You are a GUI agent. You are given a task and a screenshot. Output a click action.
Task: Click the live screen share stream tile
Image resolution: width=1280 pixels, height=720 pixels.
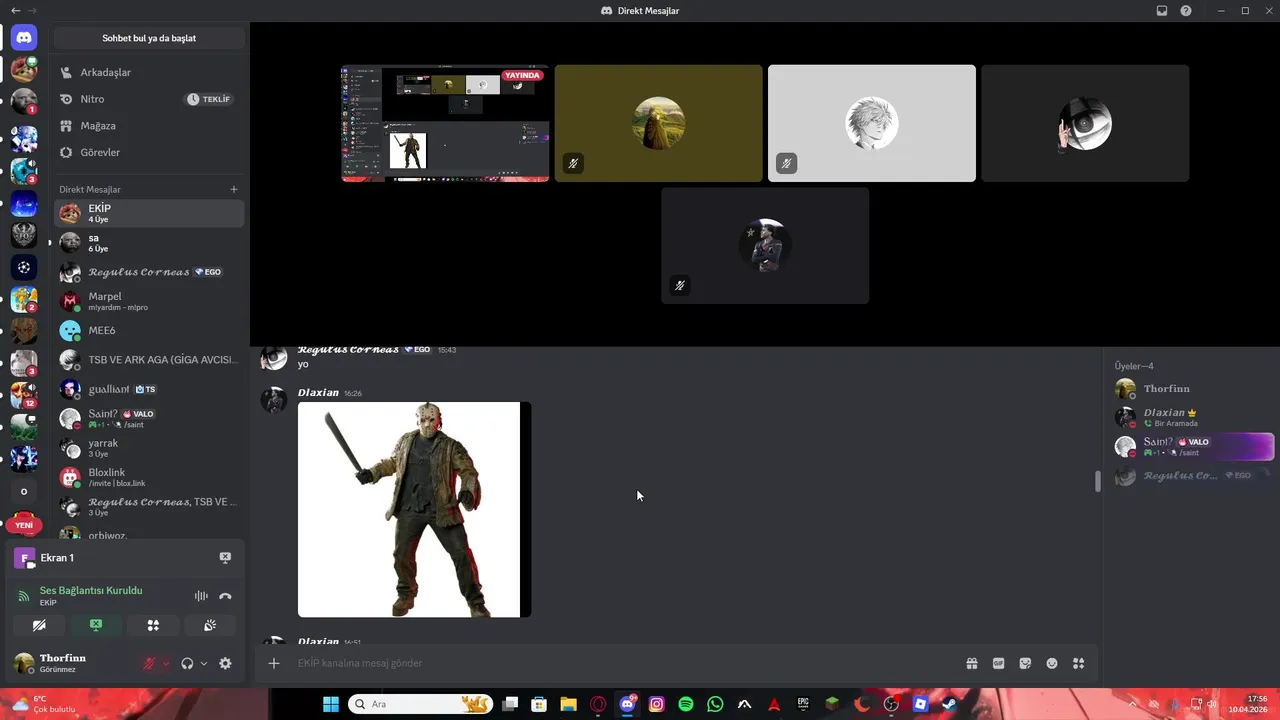pos(445,123)
